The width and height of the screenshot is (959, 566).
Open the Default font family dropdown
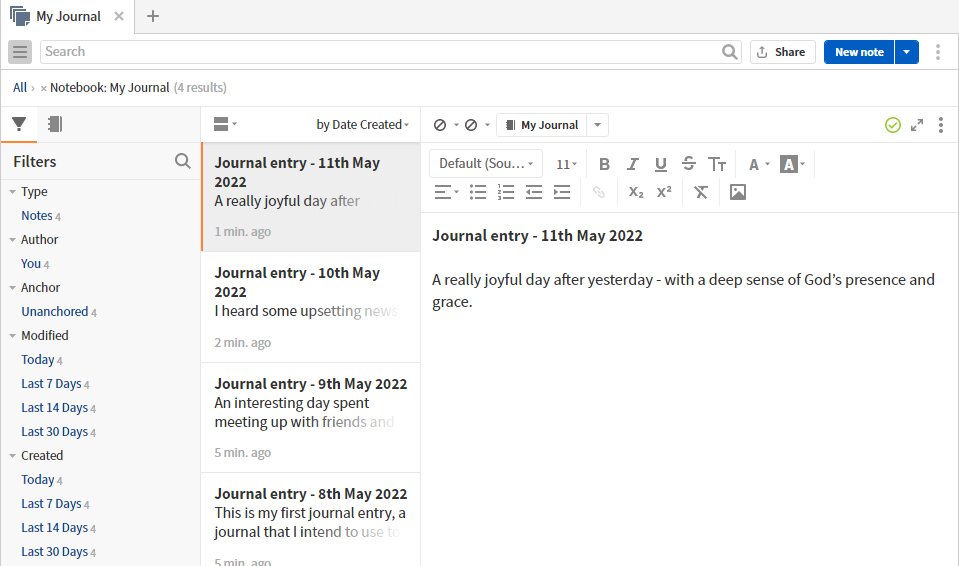pyautogui.click(x=486, y=163)
